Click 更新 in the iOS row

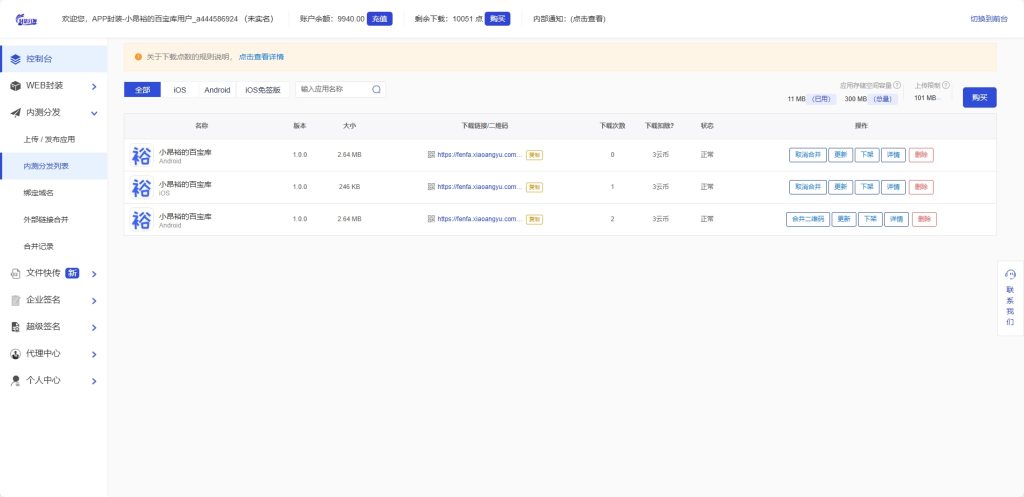[840, 187]
